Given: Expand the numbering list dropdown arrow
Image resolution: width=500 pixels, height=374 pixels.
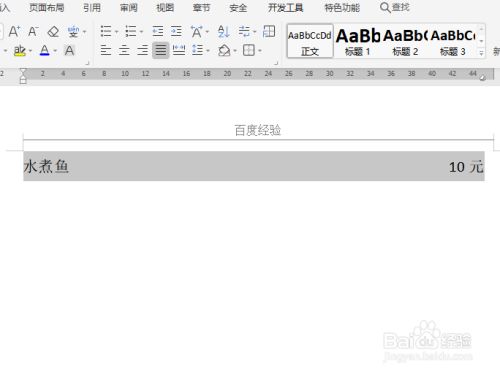Looking at the screenshot, I should (x=141, y=32).
